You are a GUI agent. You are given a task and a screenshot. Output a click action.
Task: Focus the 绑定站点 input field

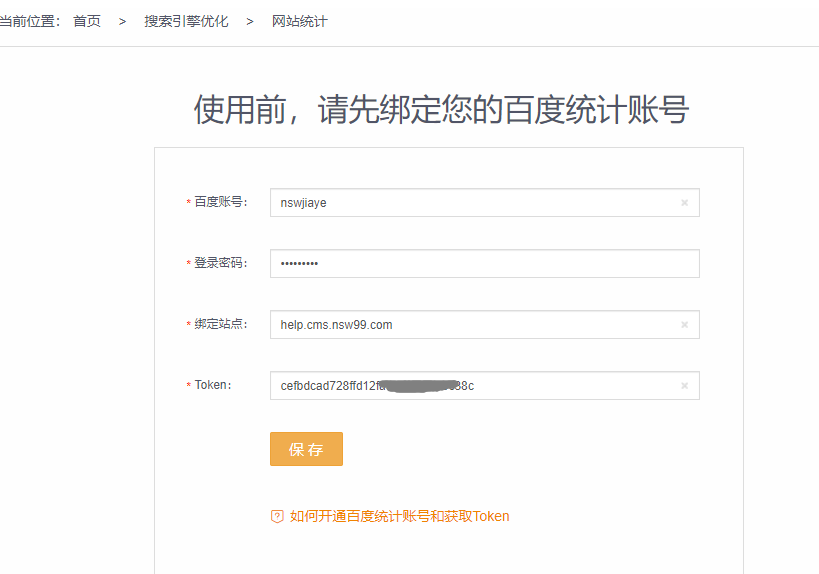coord(485,325)
